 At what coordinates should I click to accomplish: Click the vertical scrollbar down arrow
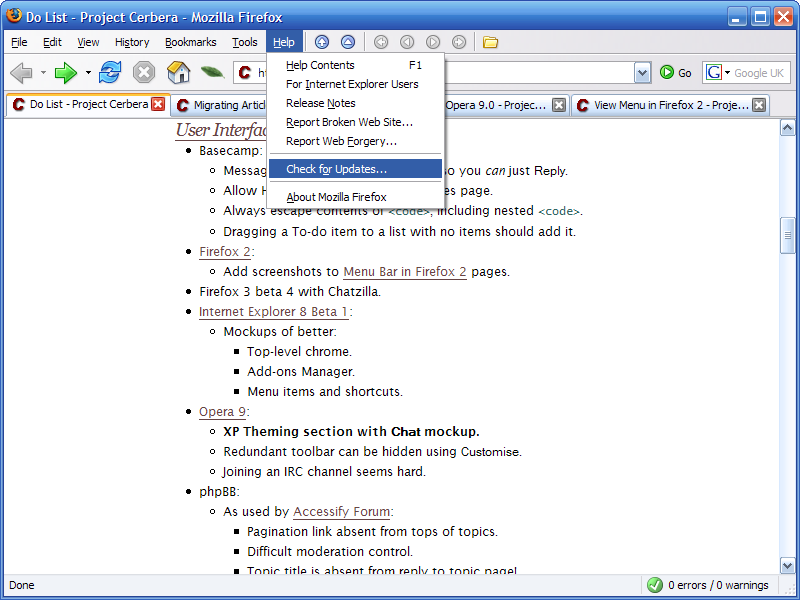[787, 565]
